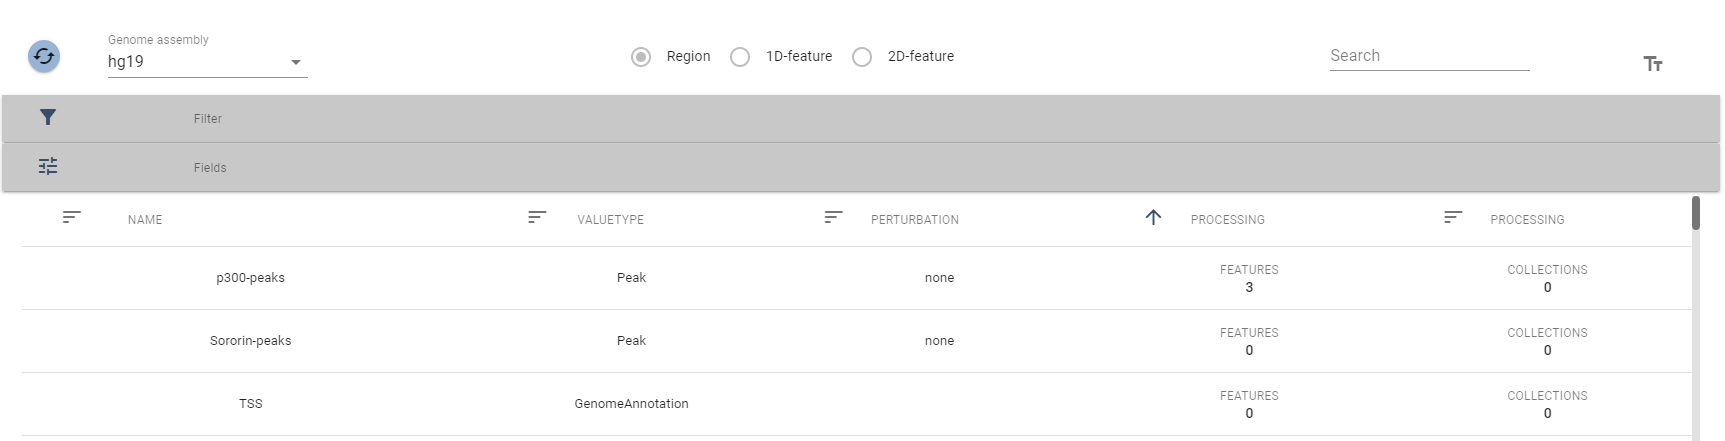Click the up-arrow sort icon for Processing
Screen dimensions: 1725x441
coord(1153,217)
